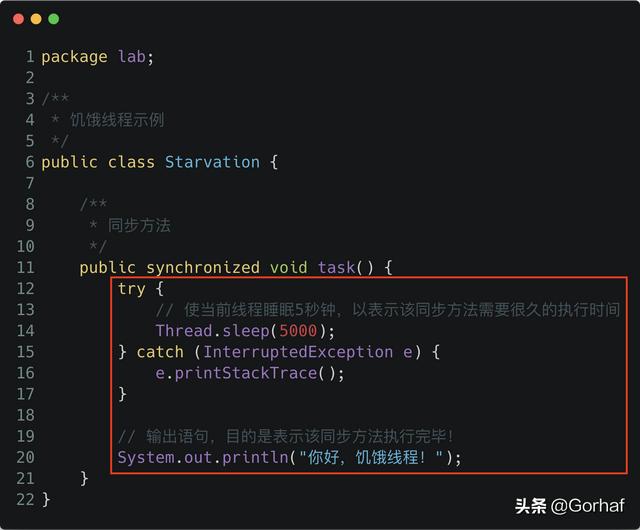
Task: Click the task method name
Action: click(x=337, y=267)
